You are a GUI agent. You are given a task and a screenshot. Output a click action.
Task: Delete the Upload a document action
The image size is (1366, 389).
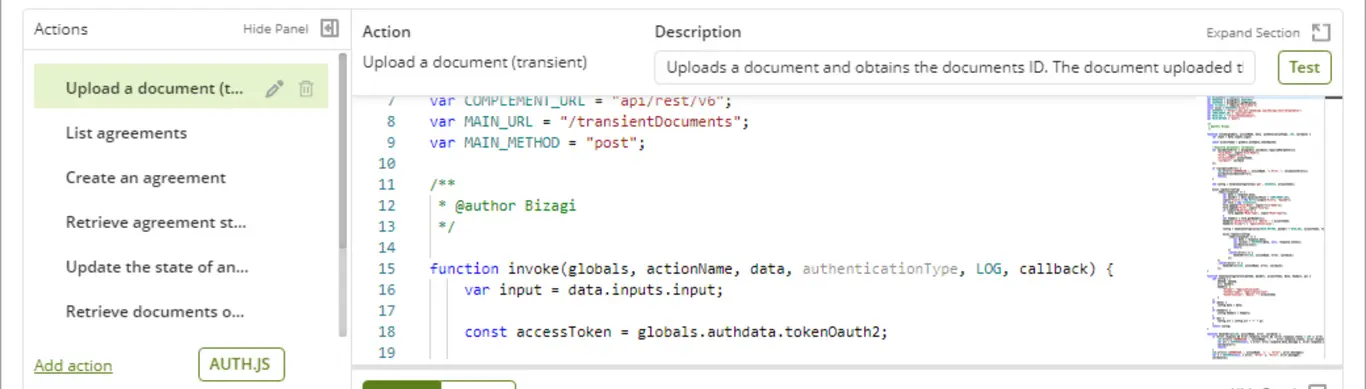tap(306, 89)
